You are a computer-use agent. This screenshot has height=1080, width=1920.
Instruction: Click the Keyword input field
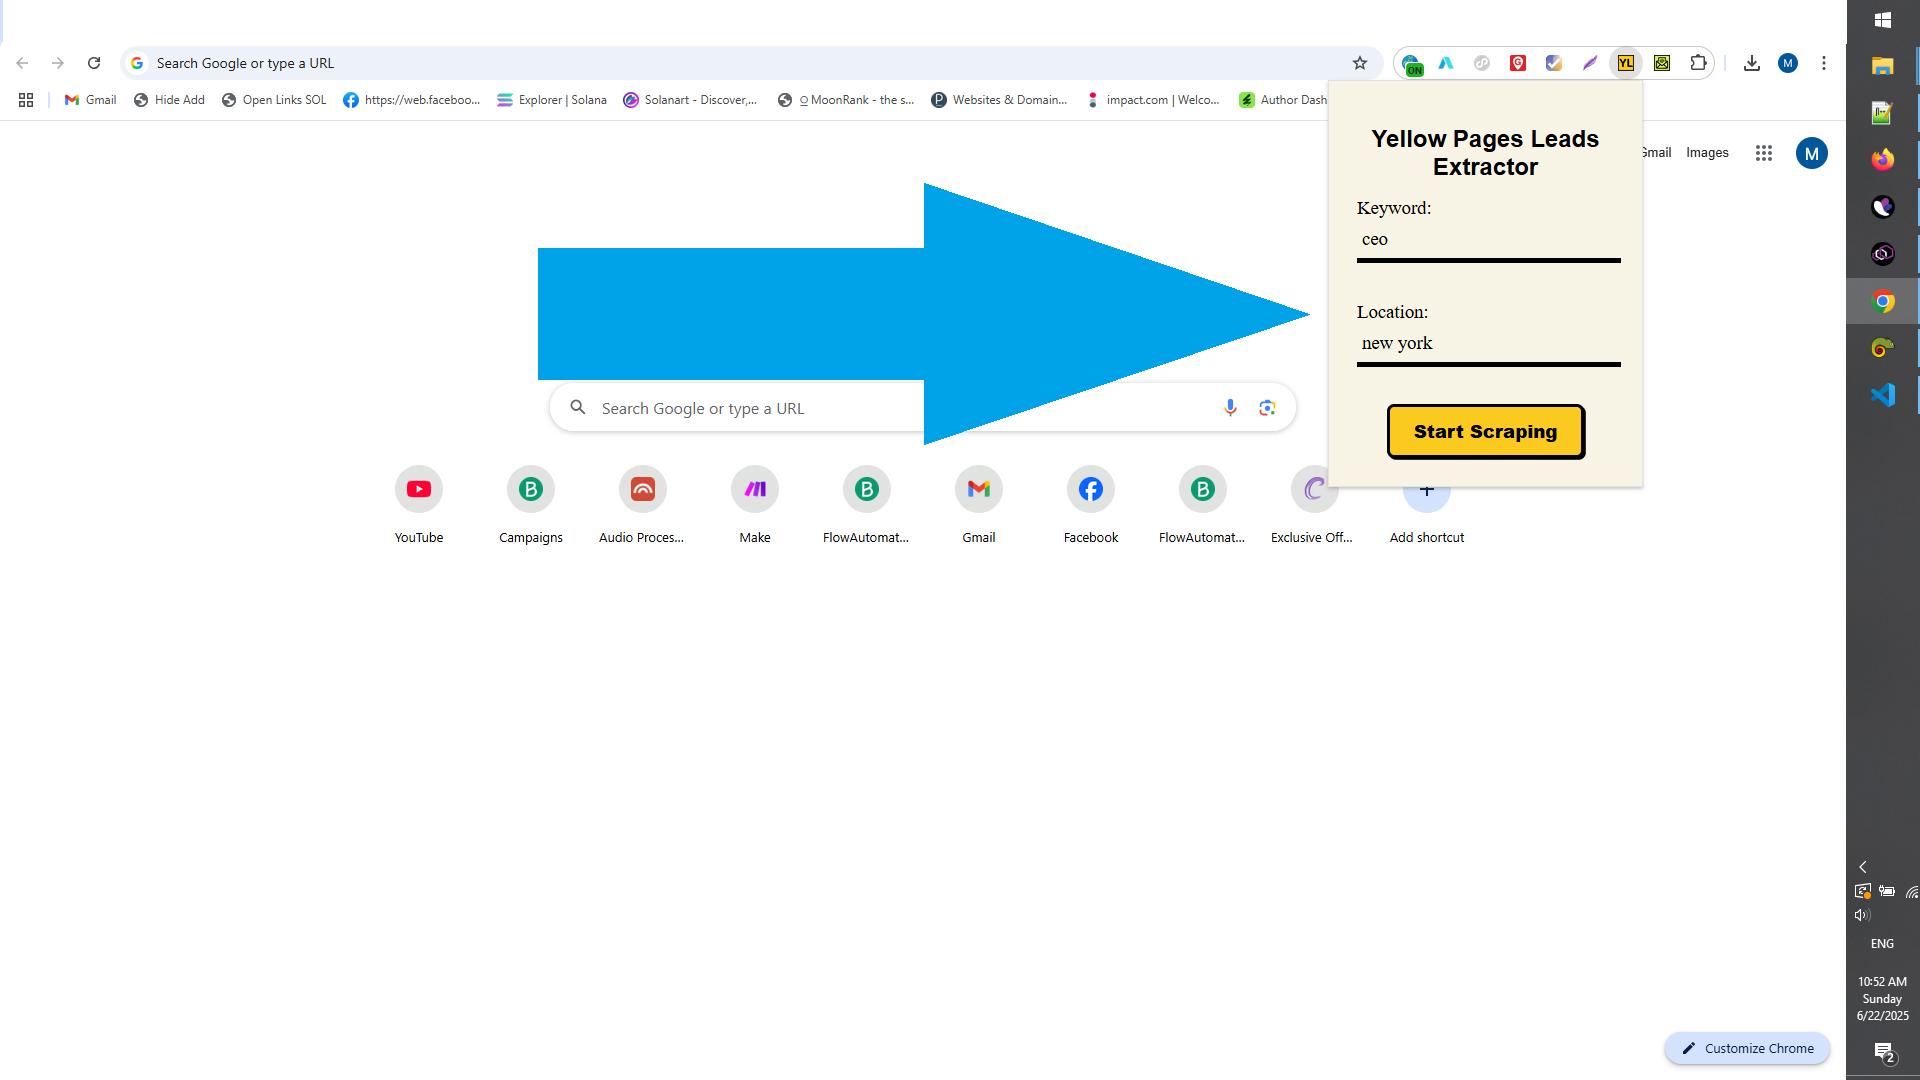point(1487,240)
